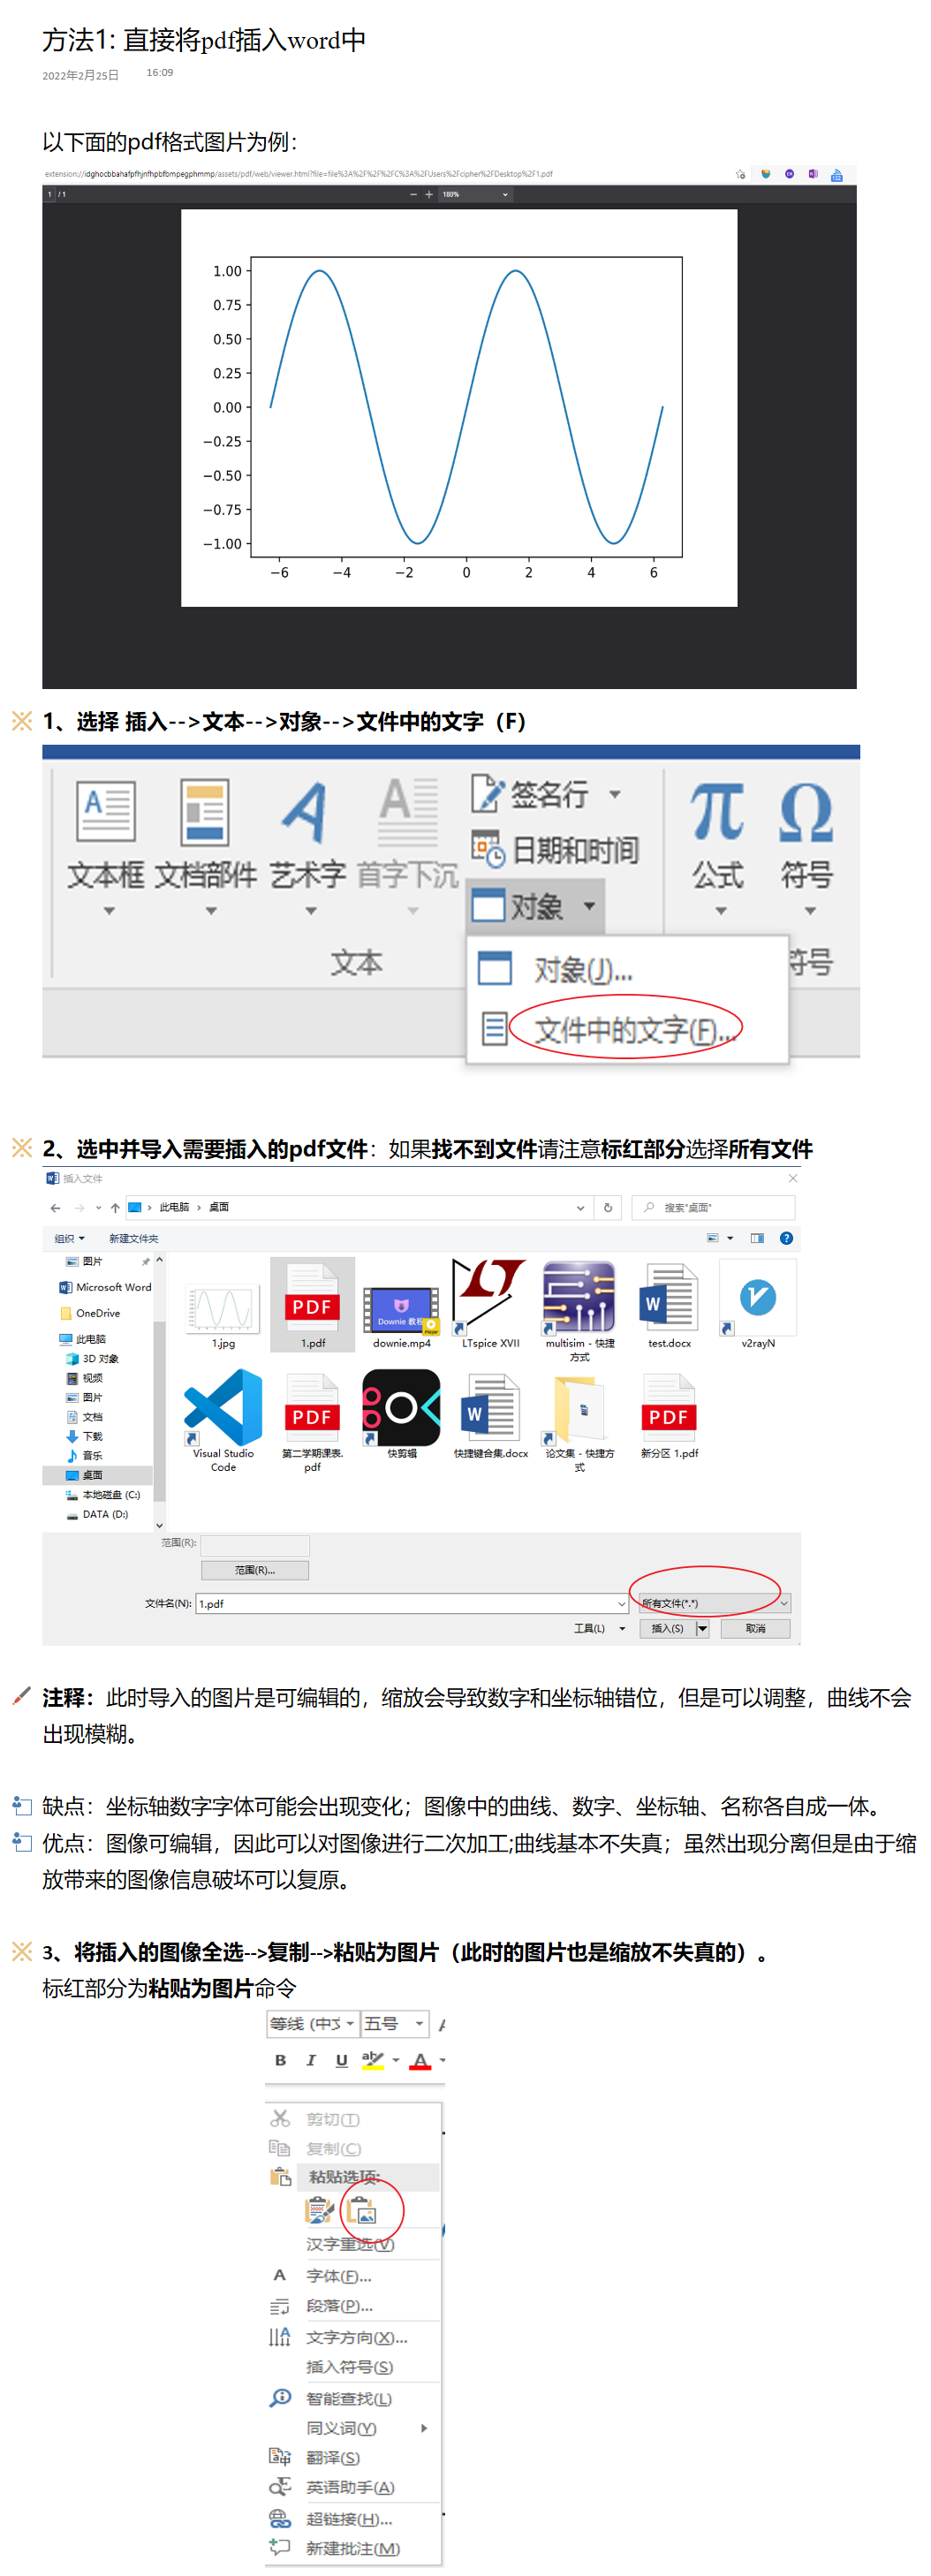Open the 对象 dropdown arrow in ribbon
This screenshot has width=931, height=2576.
coord(590,906)
